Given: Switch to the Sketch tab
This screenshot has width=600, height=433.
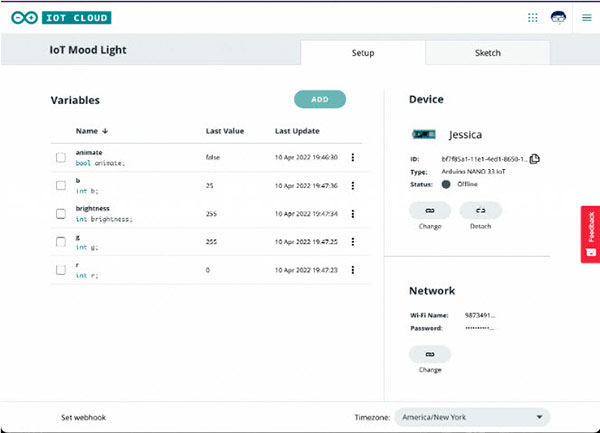Looking at the screenshot, I should pos(487,53).
